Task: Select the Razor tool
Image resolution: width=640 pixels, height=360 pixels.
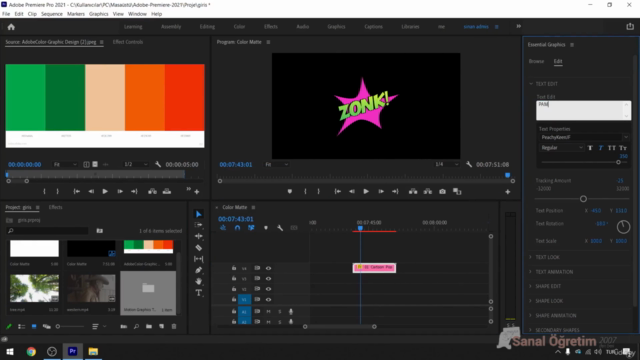Action: pyautogui.click(x=199, y=248)
